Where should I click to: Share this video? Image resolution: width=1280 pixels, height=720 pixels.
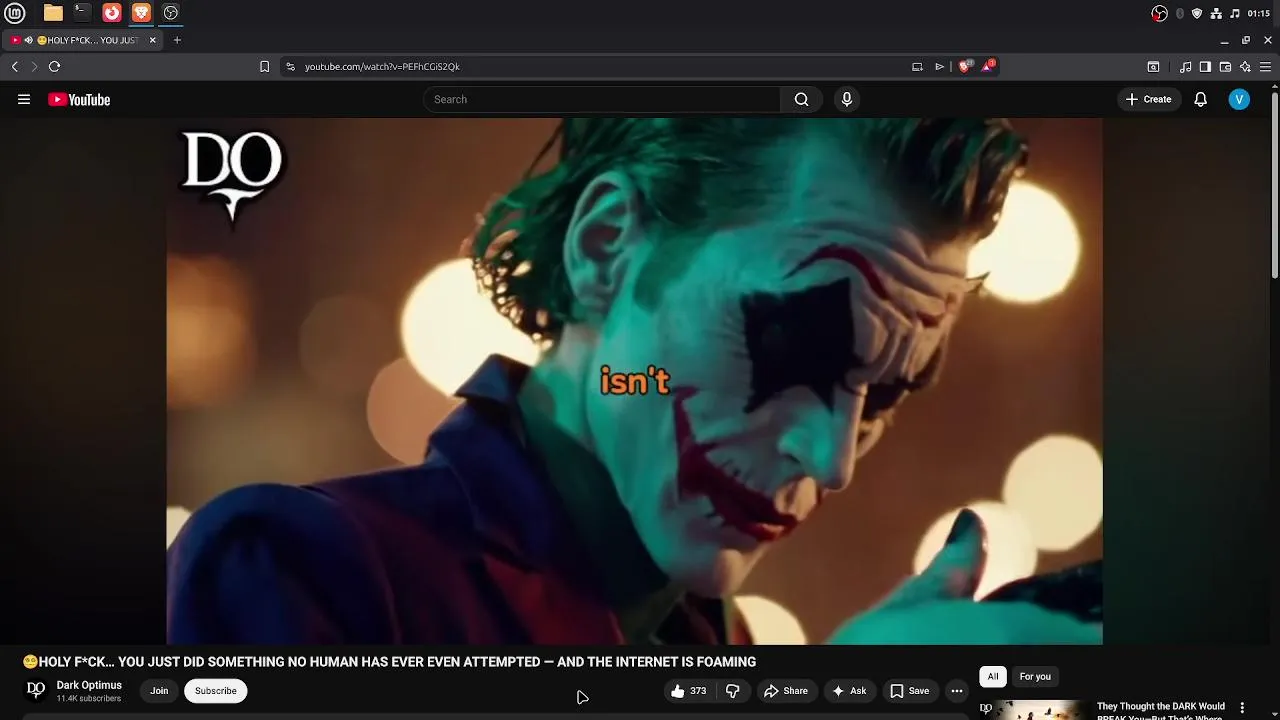coord(785,691)
